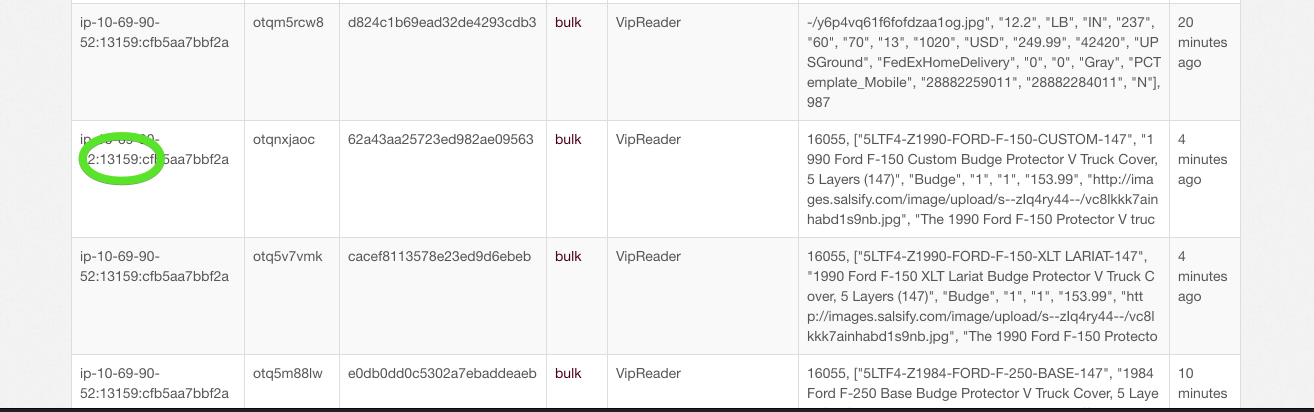Open the worker link in the otqnxjaoc row
Image resolution: width=1314 pixels, height=412 pixels.
pyautogui.click(x=155, y=149)
